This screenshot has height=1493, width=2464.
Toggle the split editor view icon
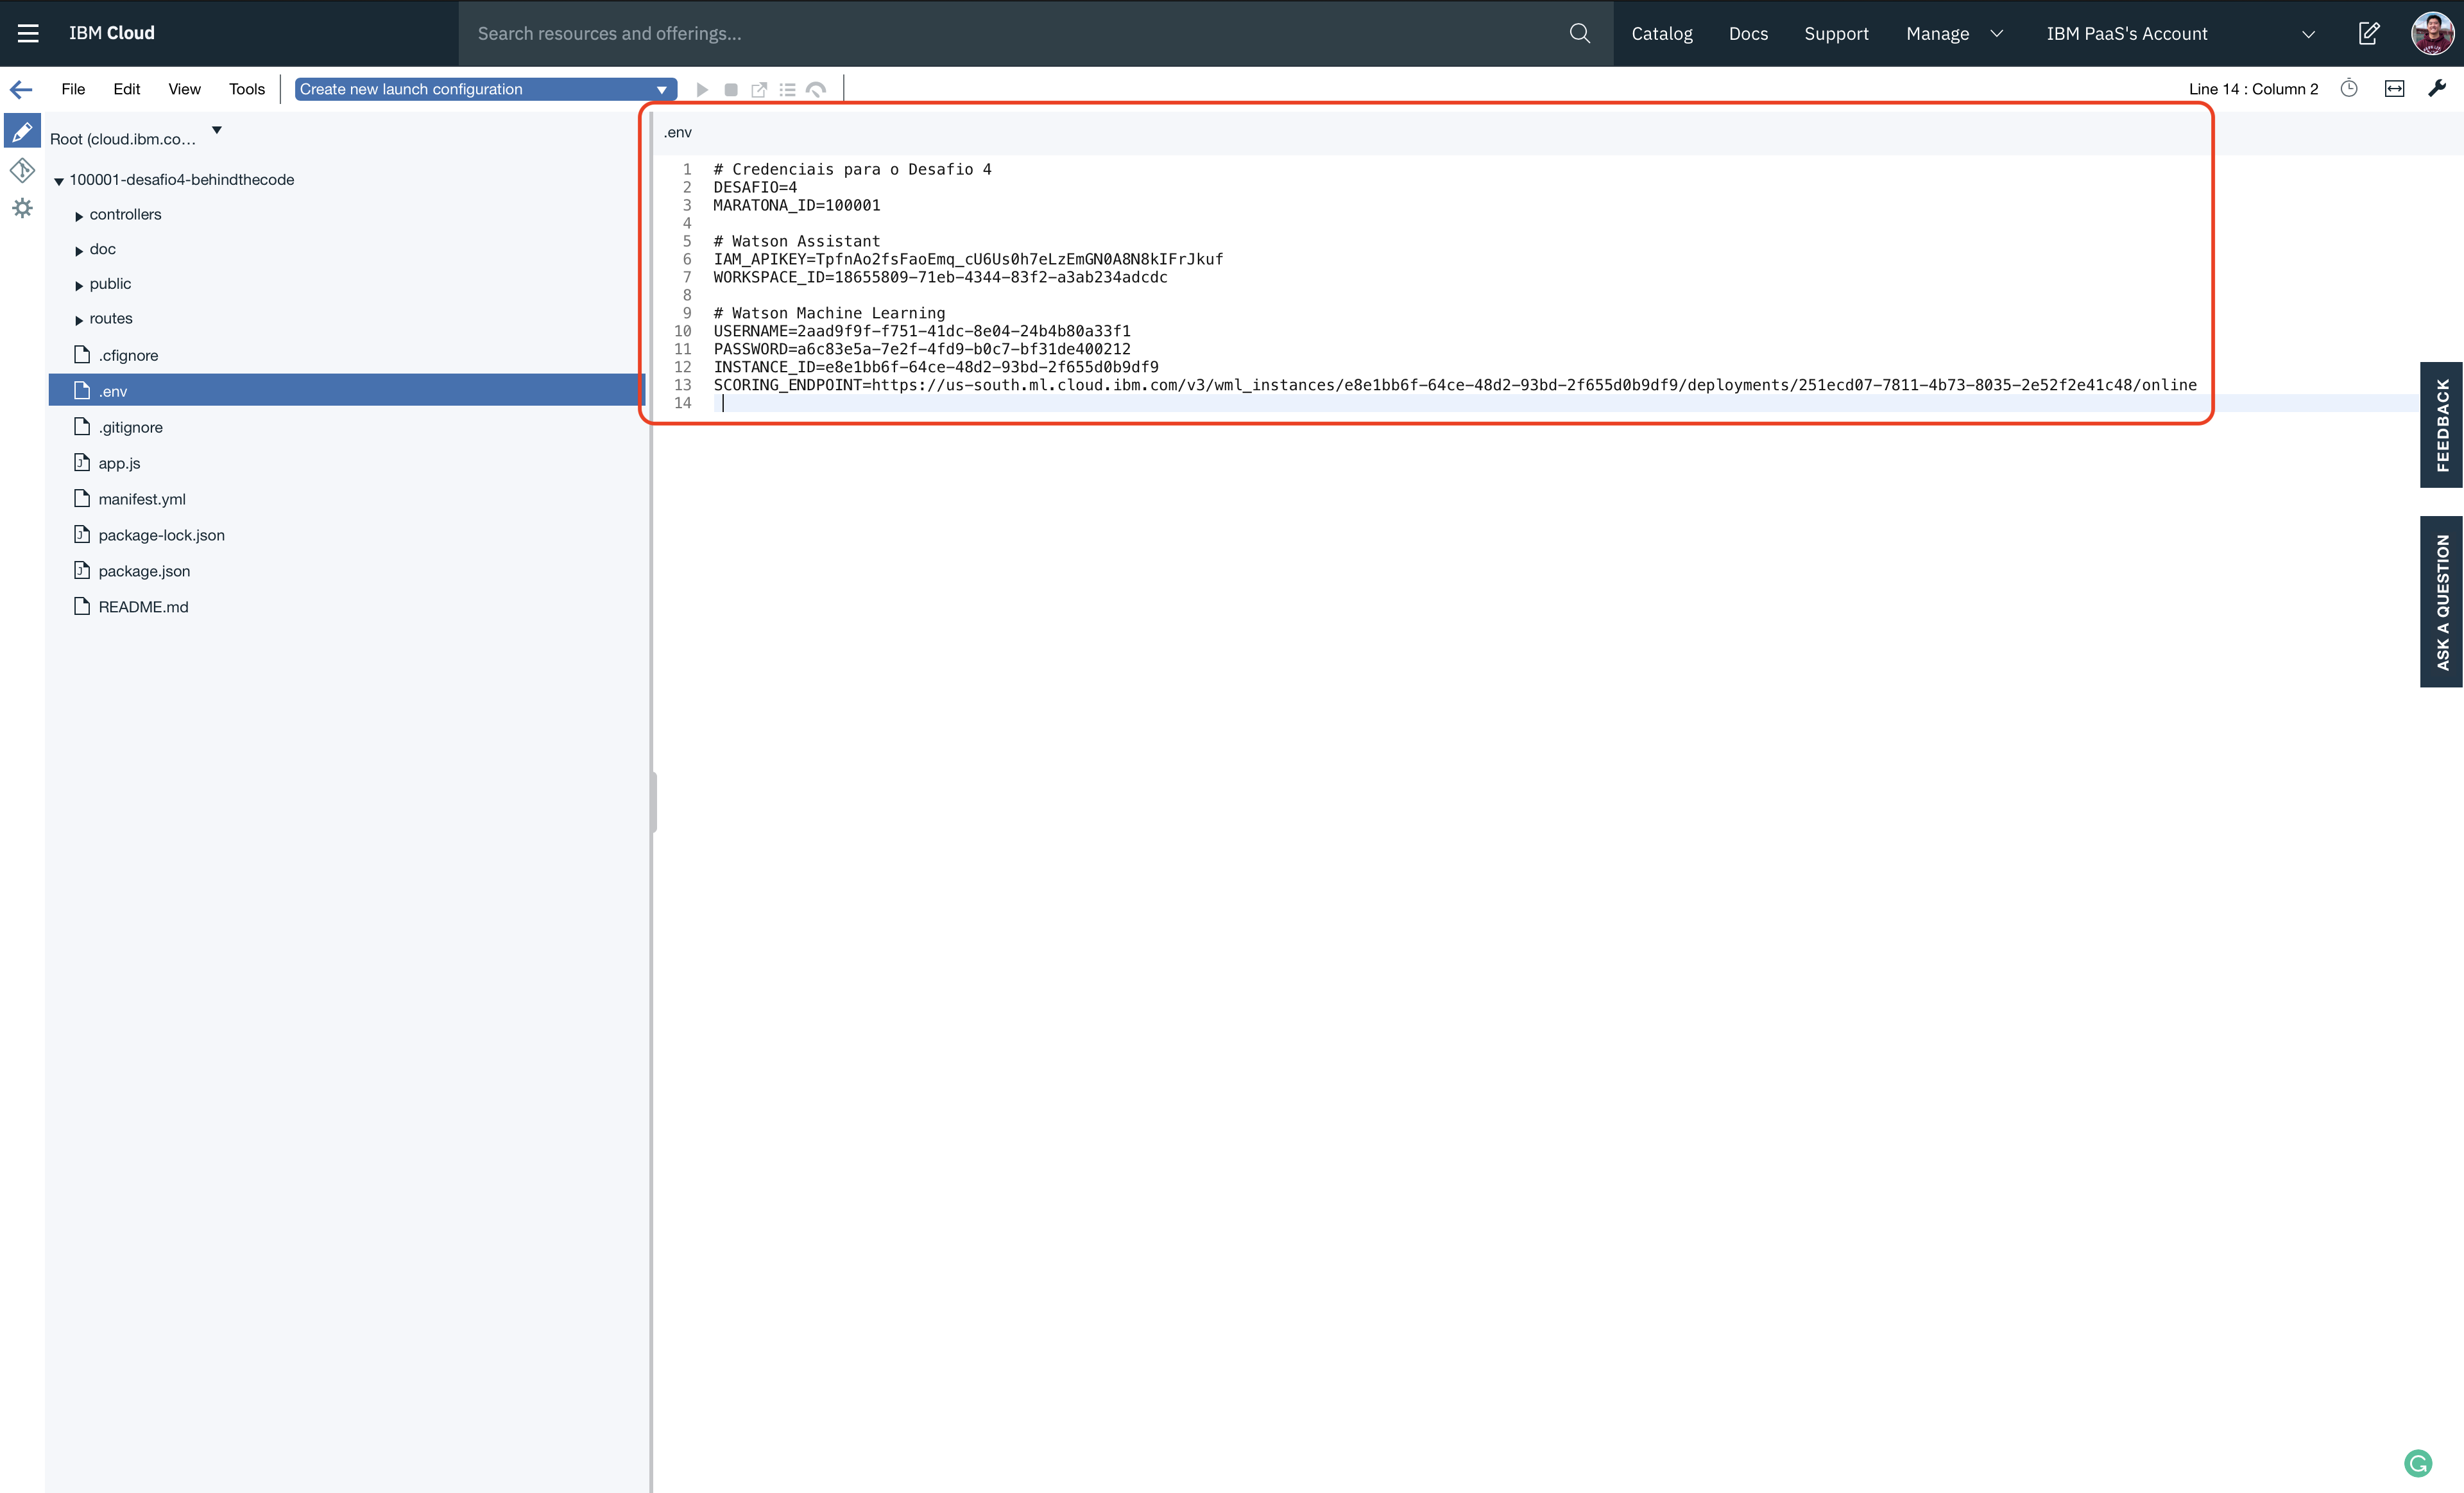2394,89
